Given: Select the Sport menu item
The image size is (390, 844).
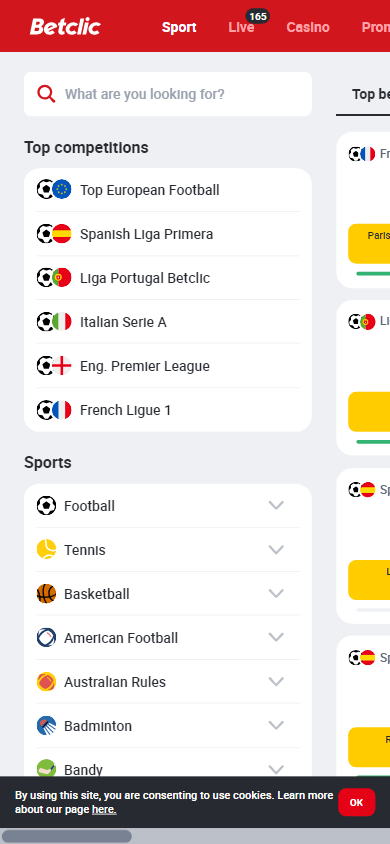Looking at the screenshot, I should point(179,27).
